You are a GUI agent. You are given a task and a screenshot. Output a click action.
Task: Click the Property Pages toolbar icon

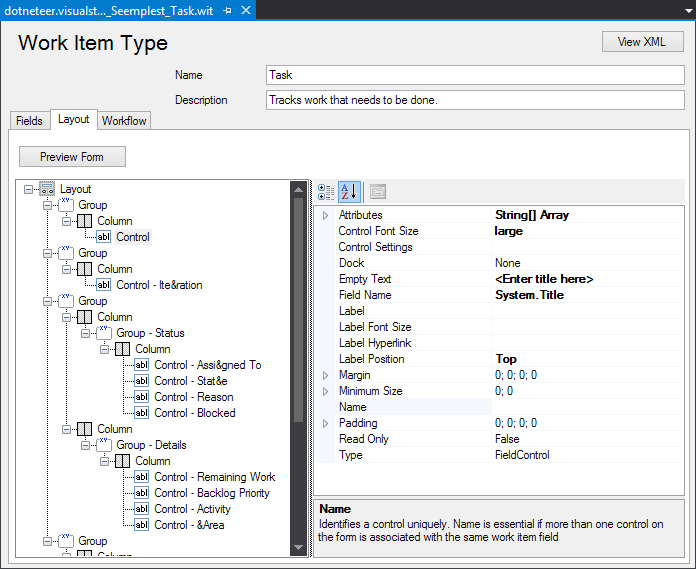378,192
